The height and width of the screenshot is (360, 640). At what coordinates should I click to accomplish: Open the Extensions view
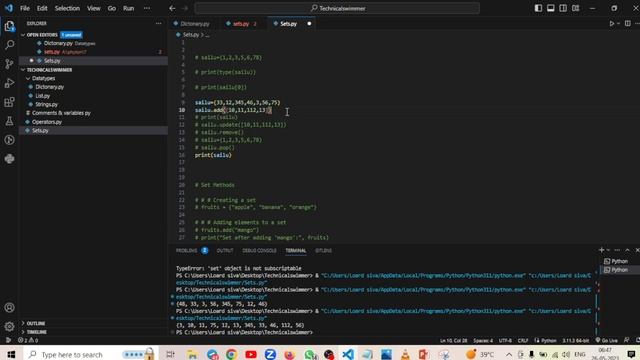pyautogui.click(x=9, y=102)
